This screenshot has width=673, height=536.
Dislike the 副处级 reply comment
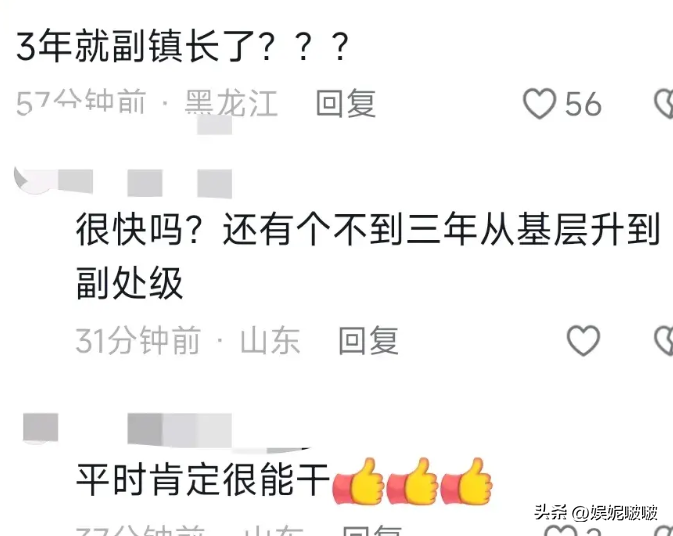pos(664,340)
